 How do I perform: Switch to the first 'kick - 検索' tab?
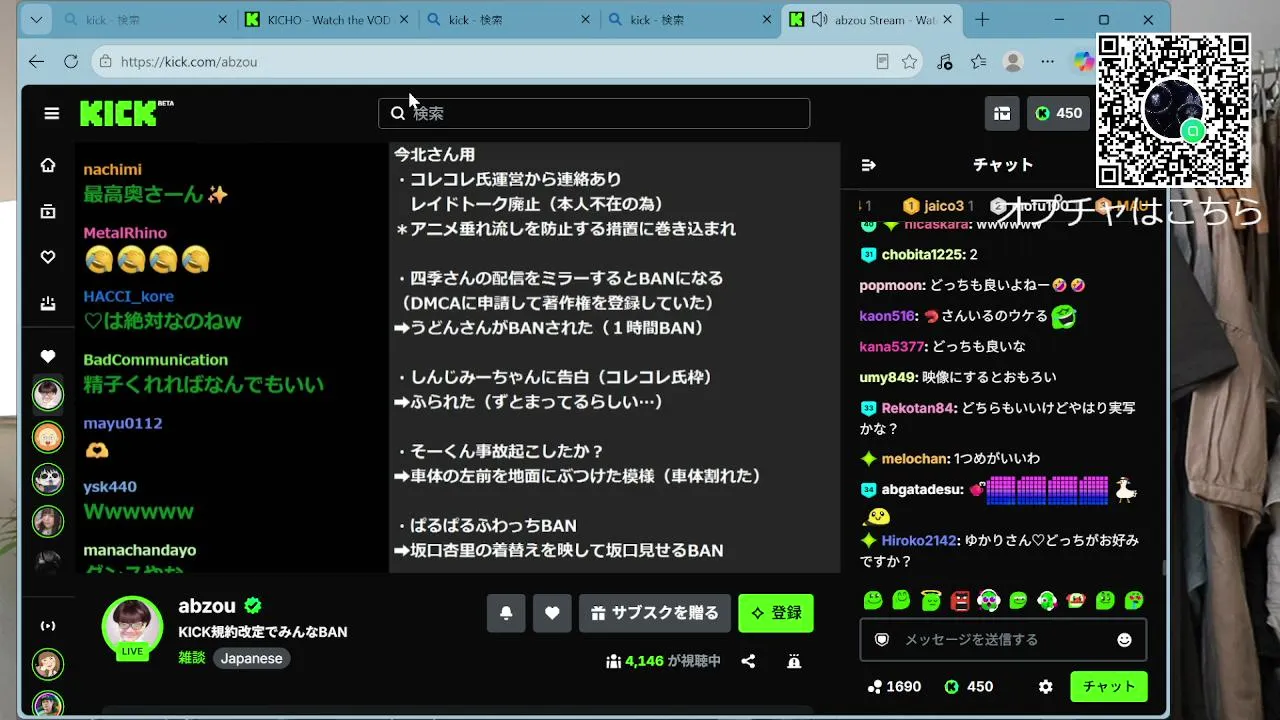click(145, 20)
